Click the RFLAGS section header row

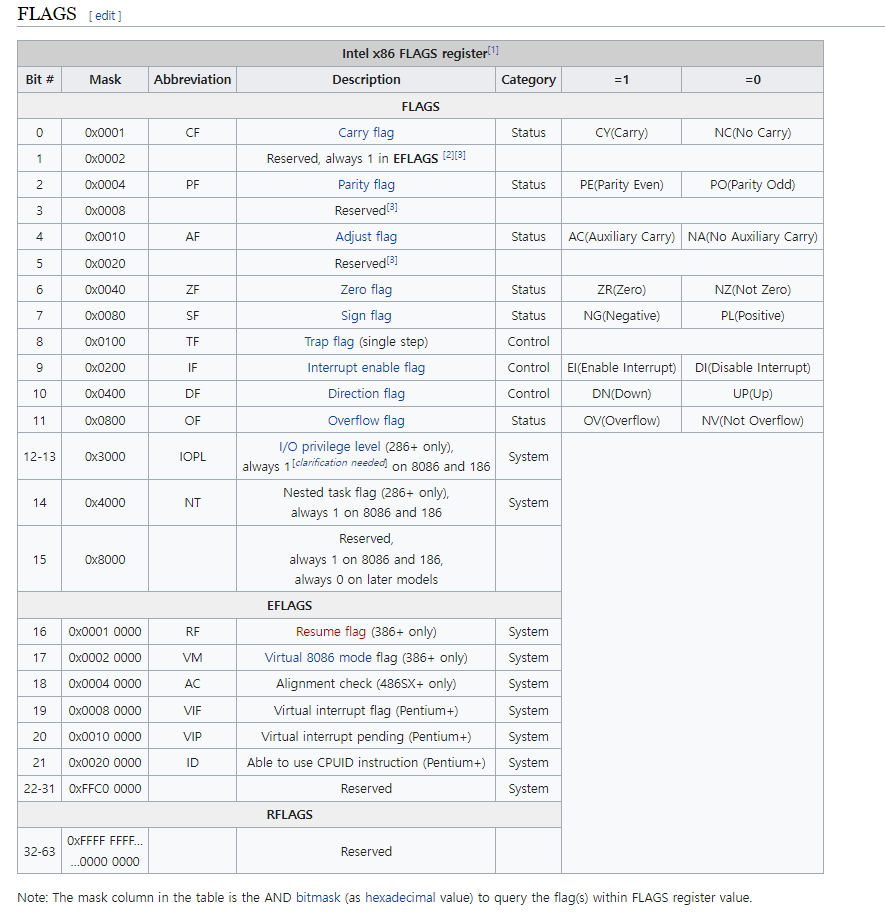(x=289, y=814)
